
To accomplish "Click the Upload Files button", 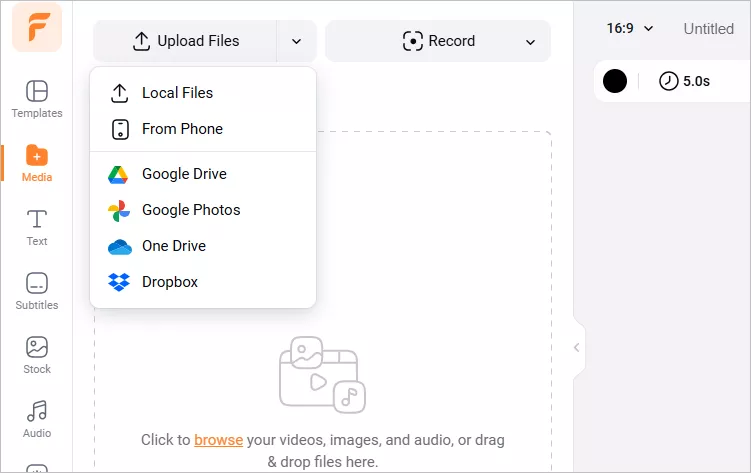I will click(x=185, y=41).
